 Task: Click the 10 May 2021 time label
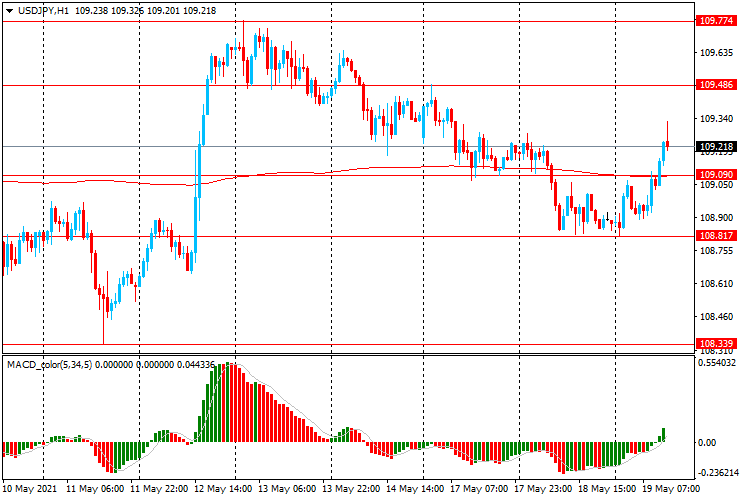[x=30, y=490]
